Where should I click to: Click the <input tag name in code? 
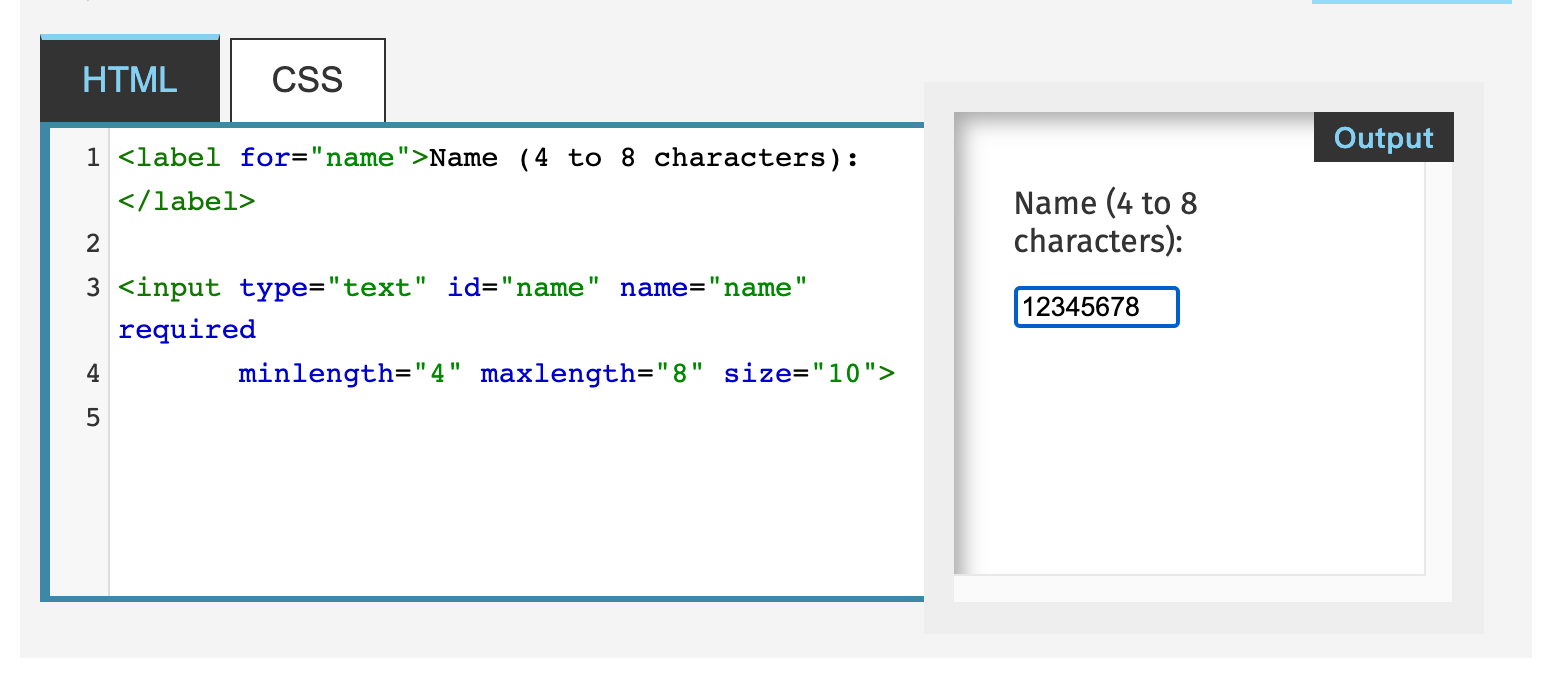(169, 288)
